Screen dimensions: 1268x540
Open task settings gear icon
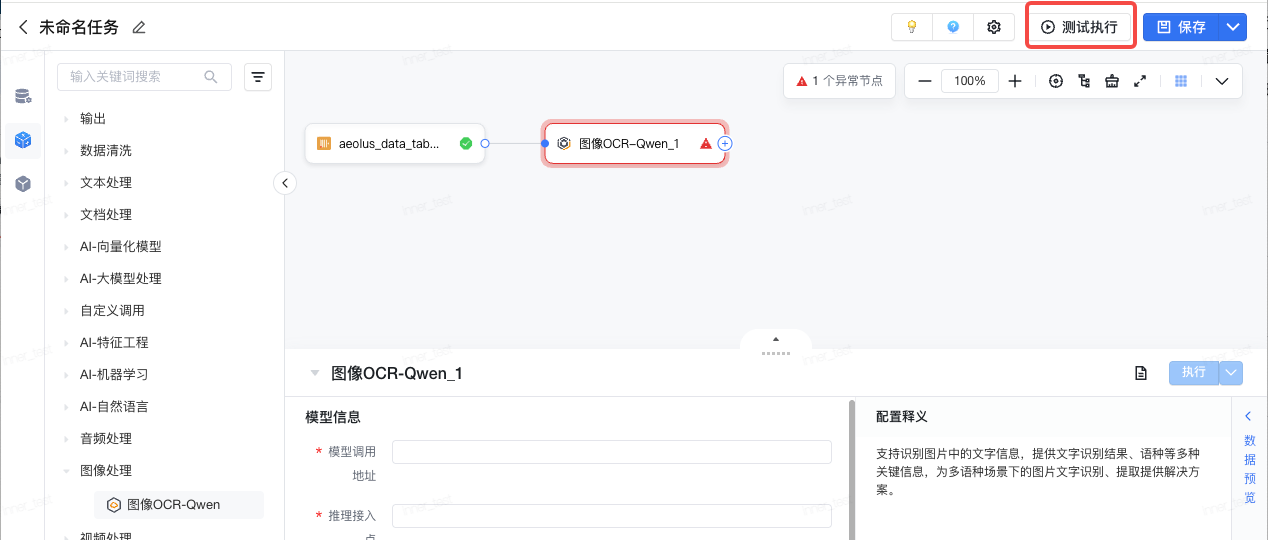[994, 27]
